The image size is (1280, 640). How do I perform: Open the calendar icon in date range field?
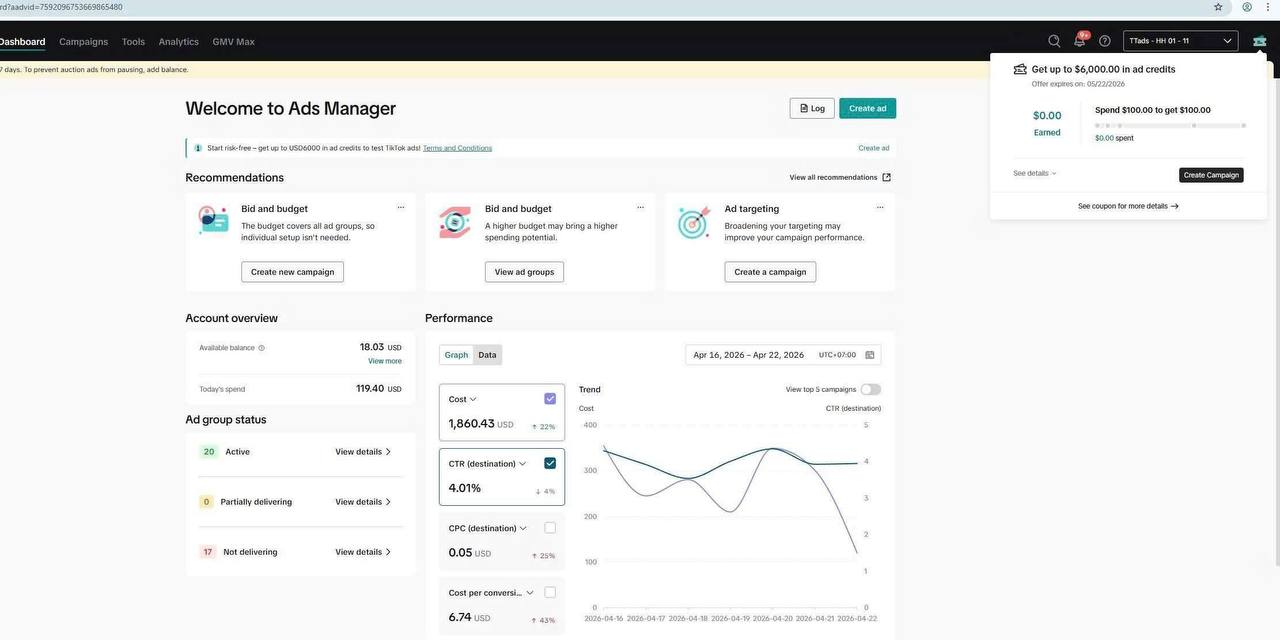pos(870,355)
